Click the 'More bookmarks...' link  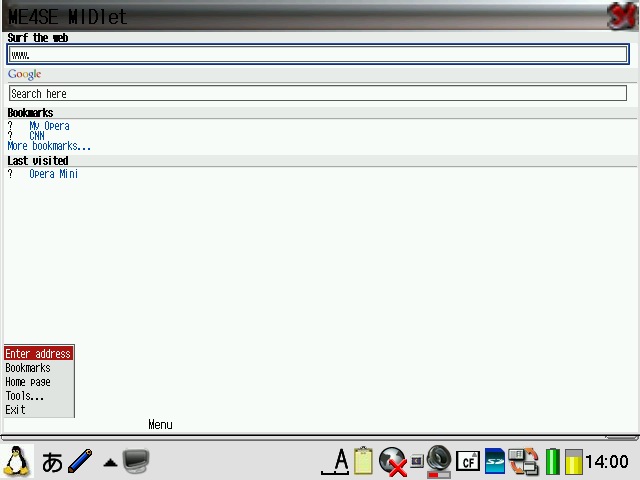pyautogui.click(x=49, y=146)
